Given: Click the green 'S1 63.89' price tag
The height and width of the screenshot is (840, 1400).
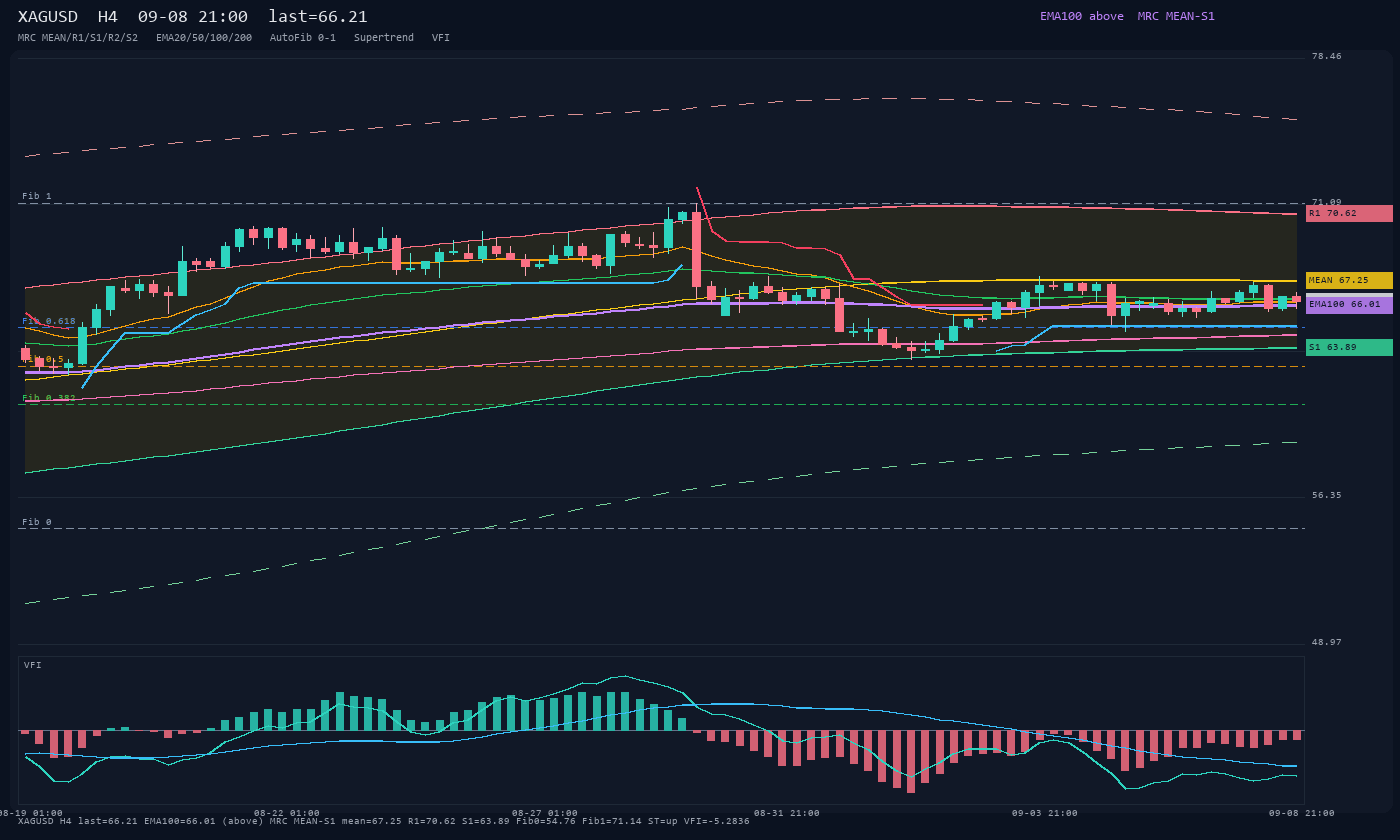Looking at the screenshot, I should 1349,347.
